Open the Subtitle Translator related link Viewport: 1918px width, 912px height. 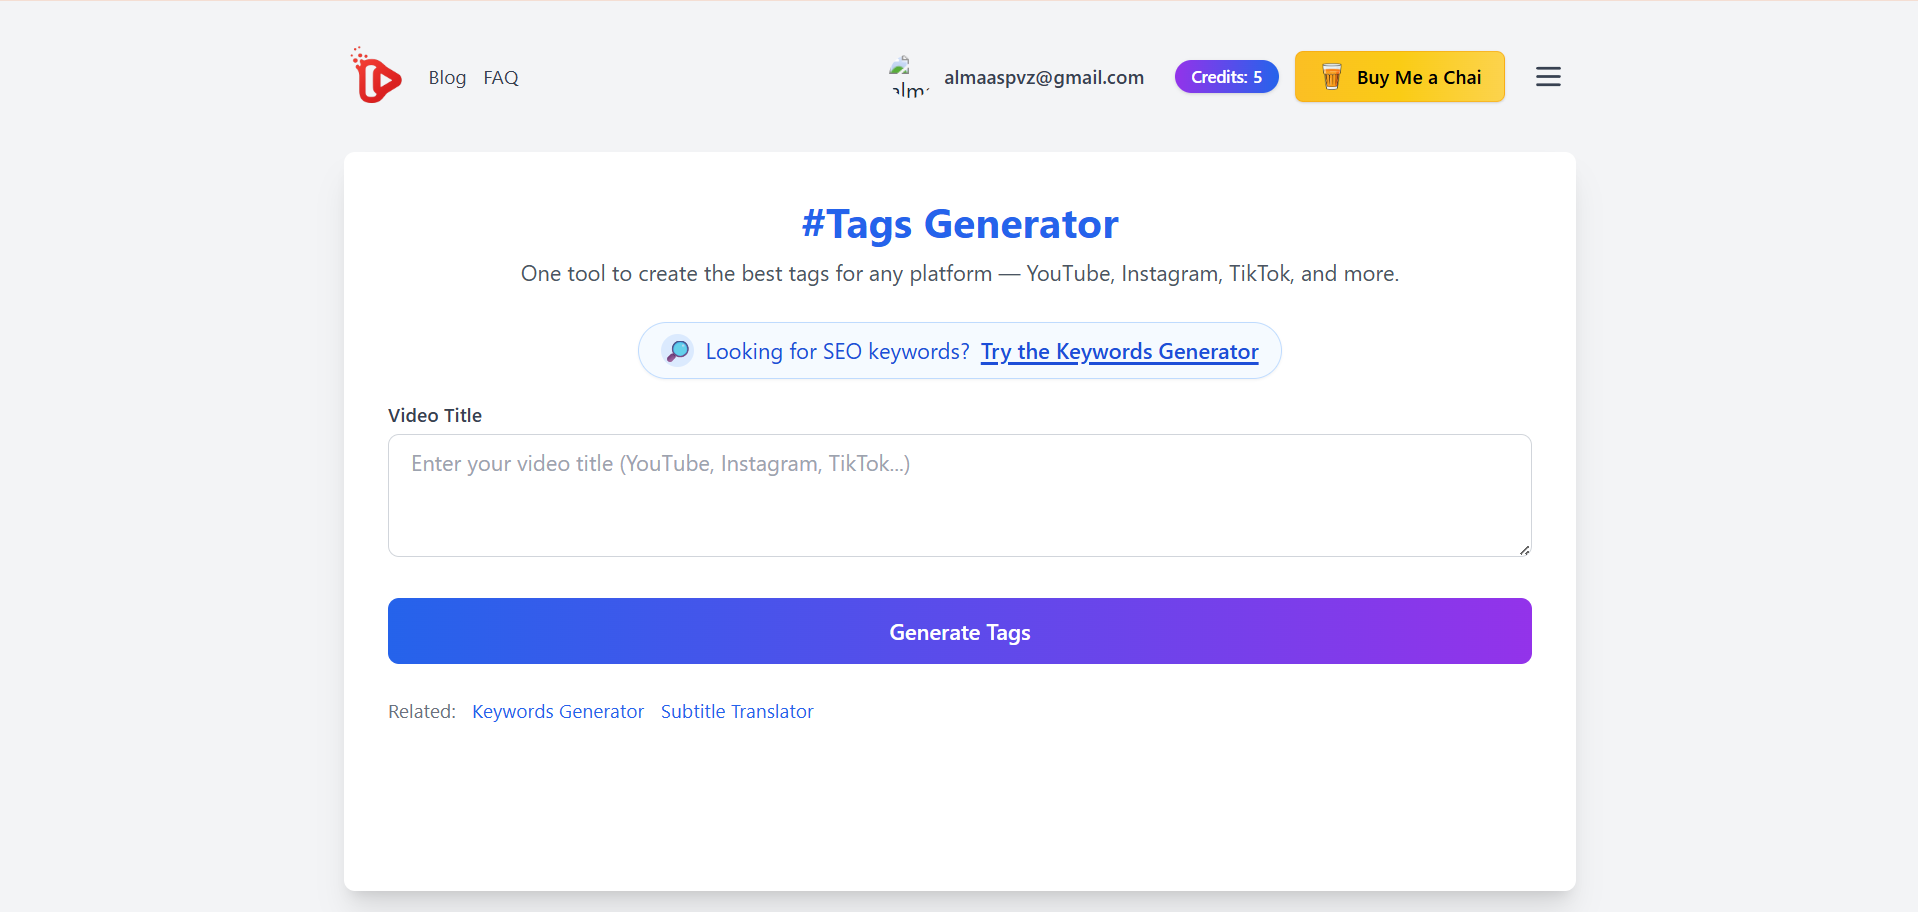[736, 711]
